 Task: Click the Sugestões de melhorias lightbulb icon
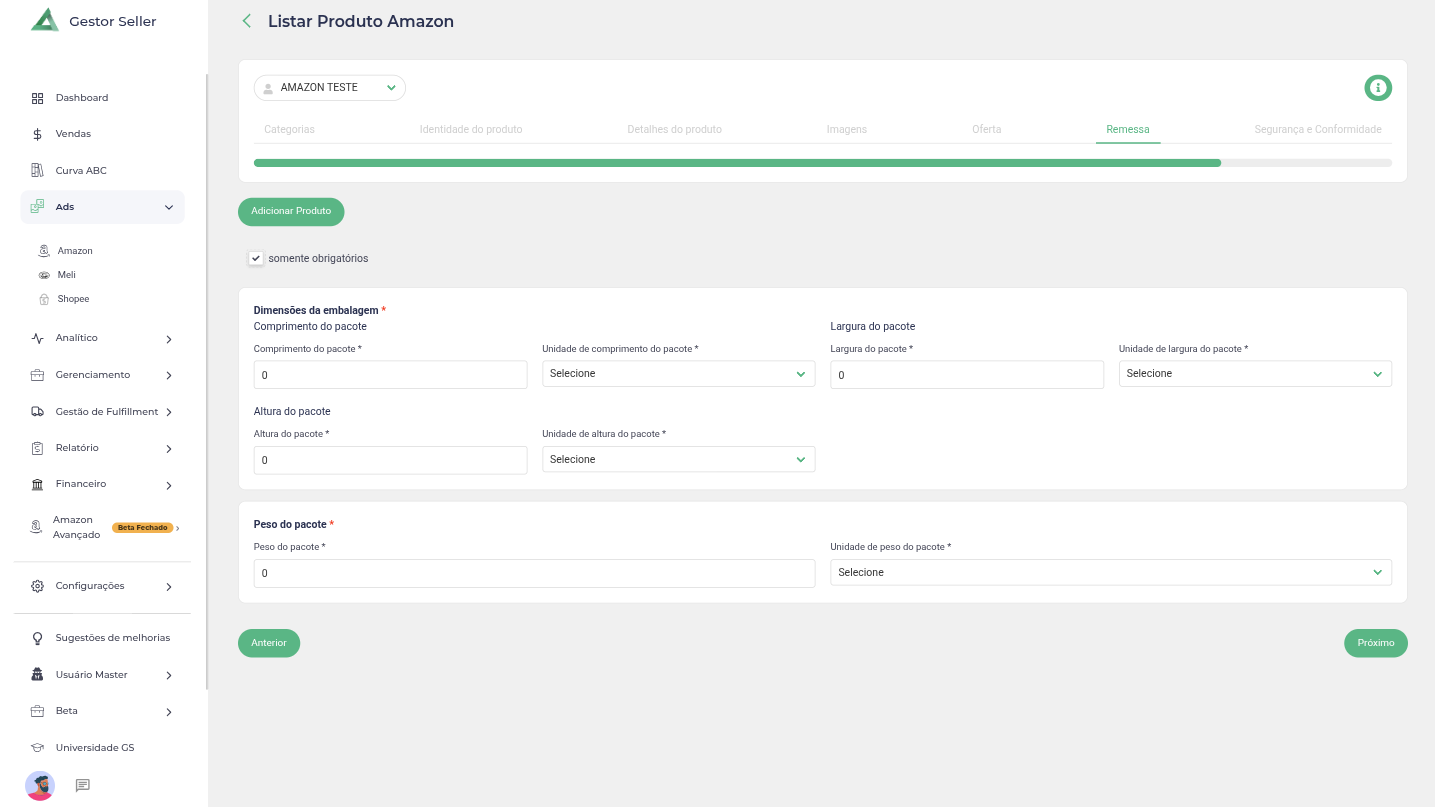[x=37, y=638]
